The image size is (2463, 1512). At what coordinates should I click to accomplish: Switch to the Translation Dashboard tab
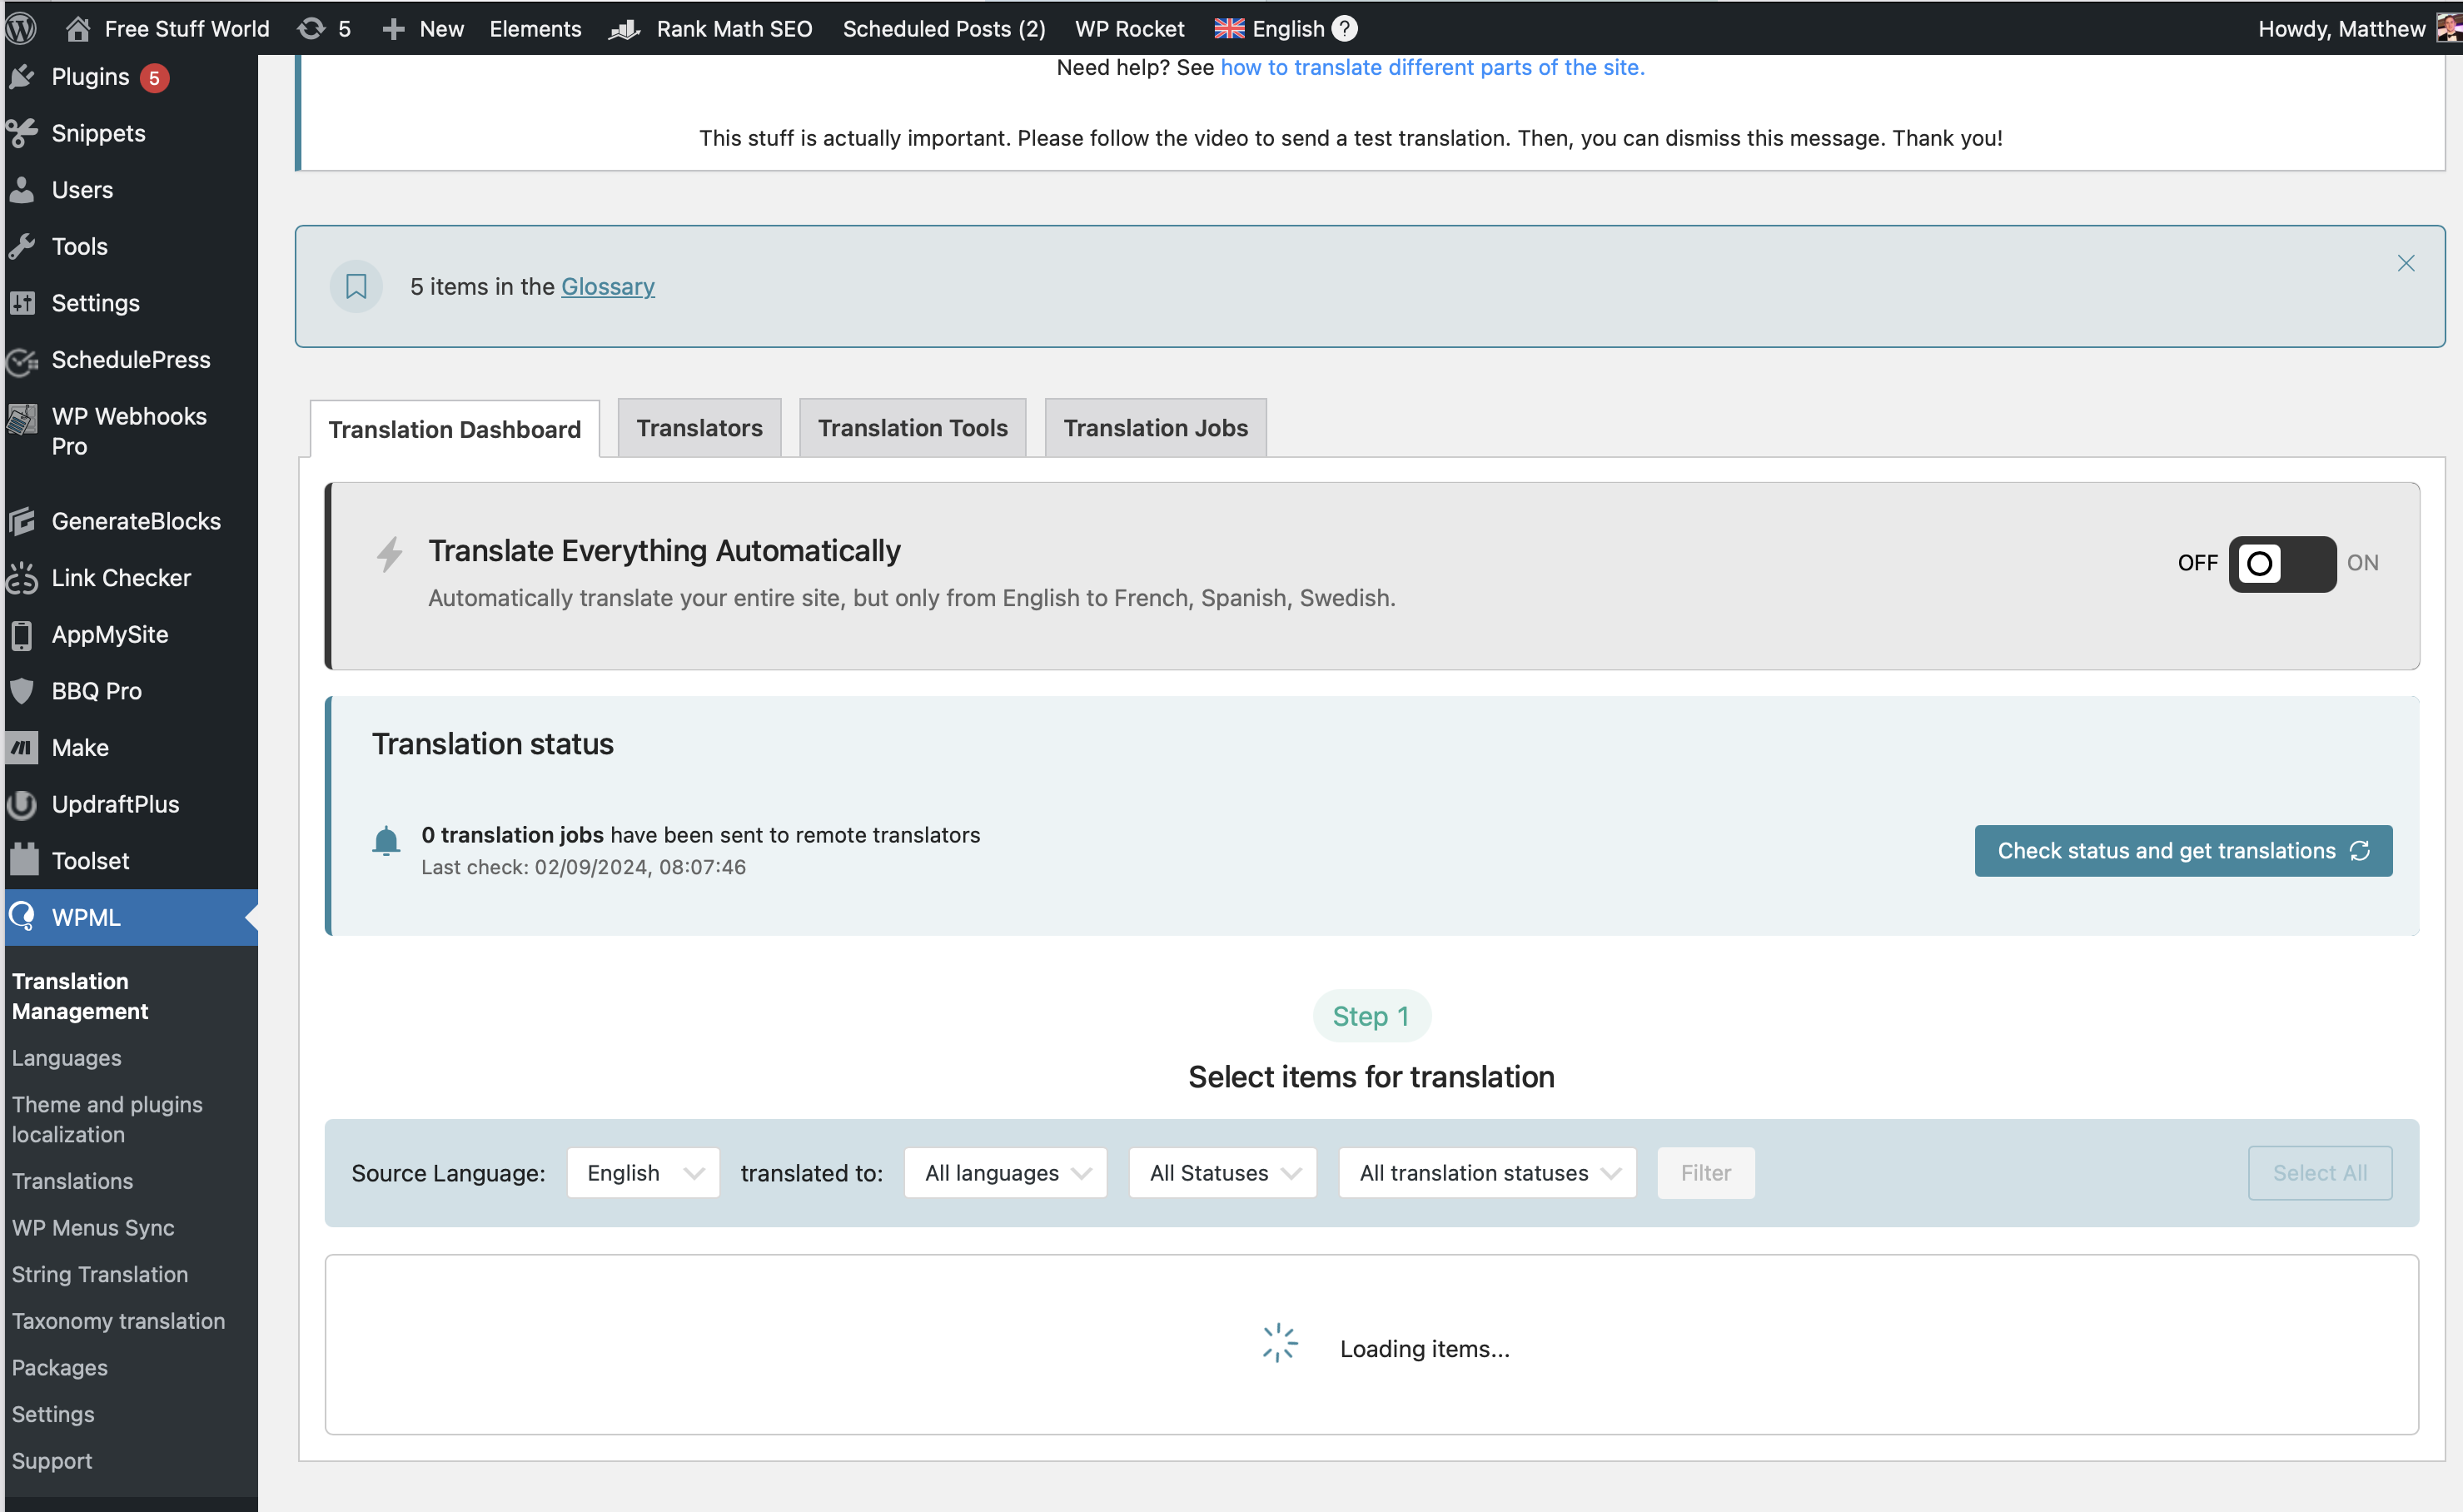tap(455, 429)
